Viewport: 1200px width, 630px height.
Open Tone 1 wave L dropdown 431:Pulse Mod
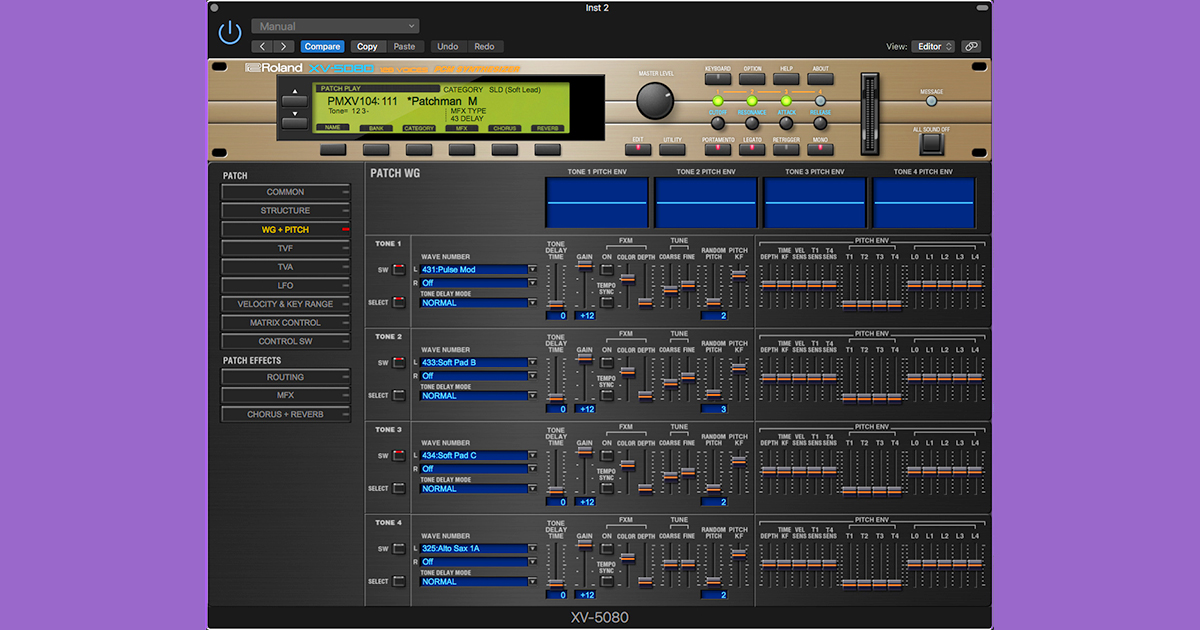479,270
